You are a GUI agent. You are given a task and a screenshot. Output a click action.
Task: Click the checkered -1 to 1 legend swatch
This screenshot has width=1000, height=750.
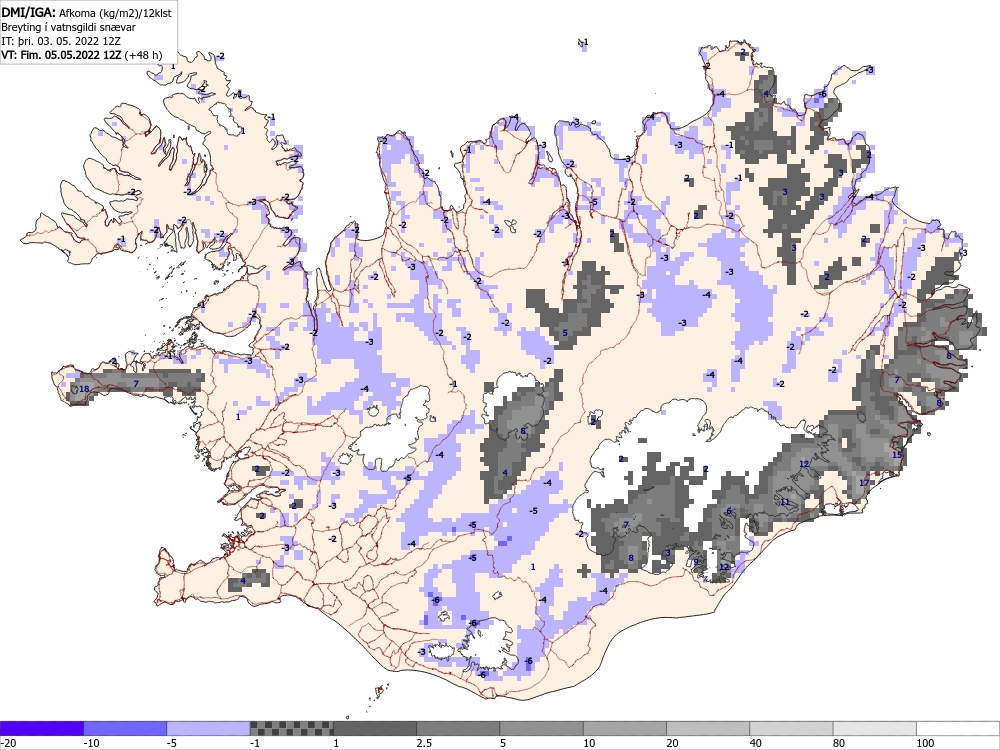pos(291,728)
